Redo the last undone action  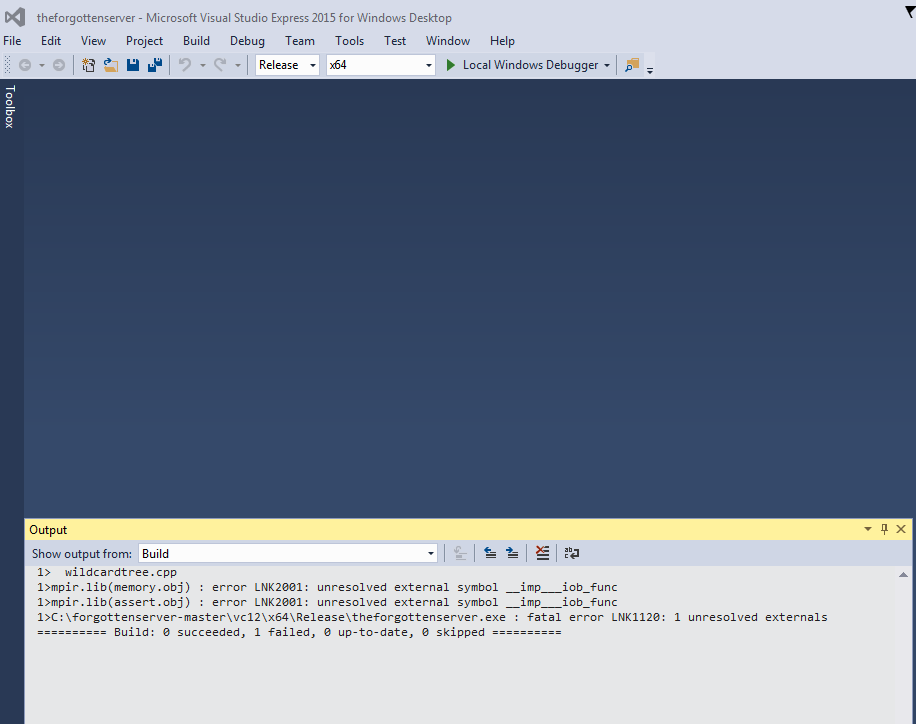click(220, 65)
